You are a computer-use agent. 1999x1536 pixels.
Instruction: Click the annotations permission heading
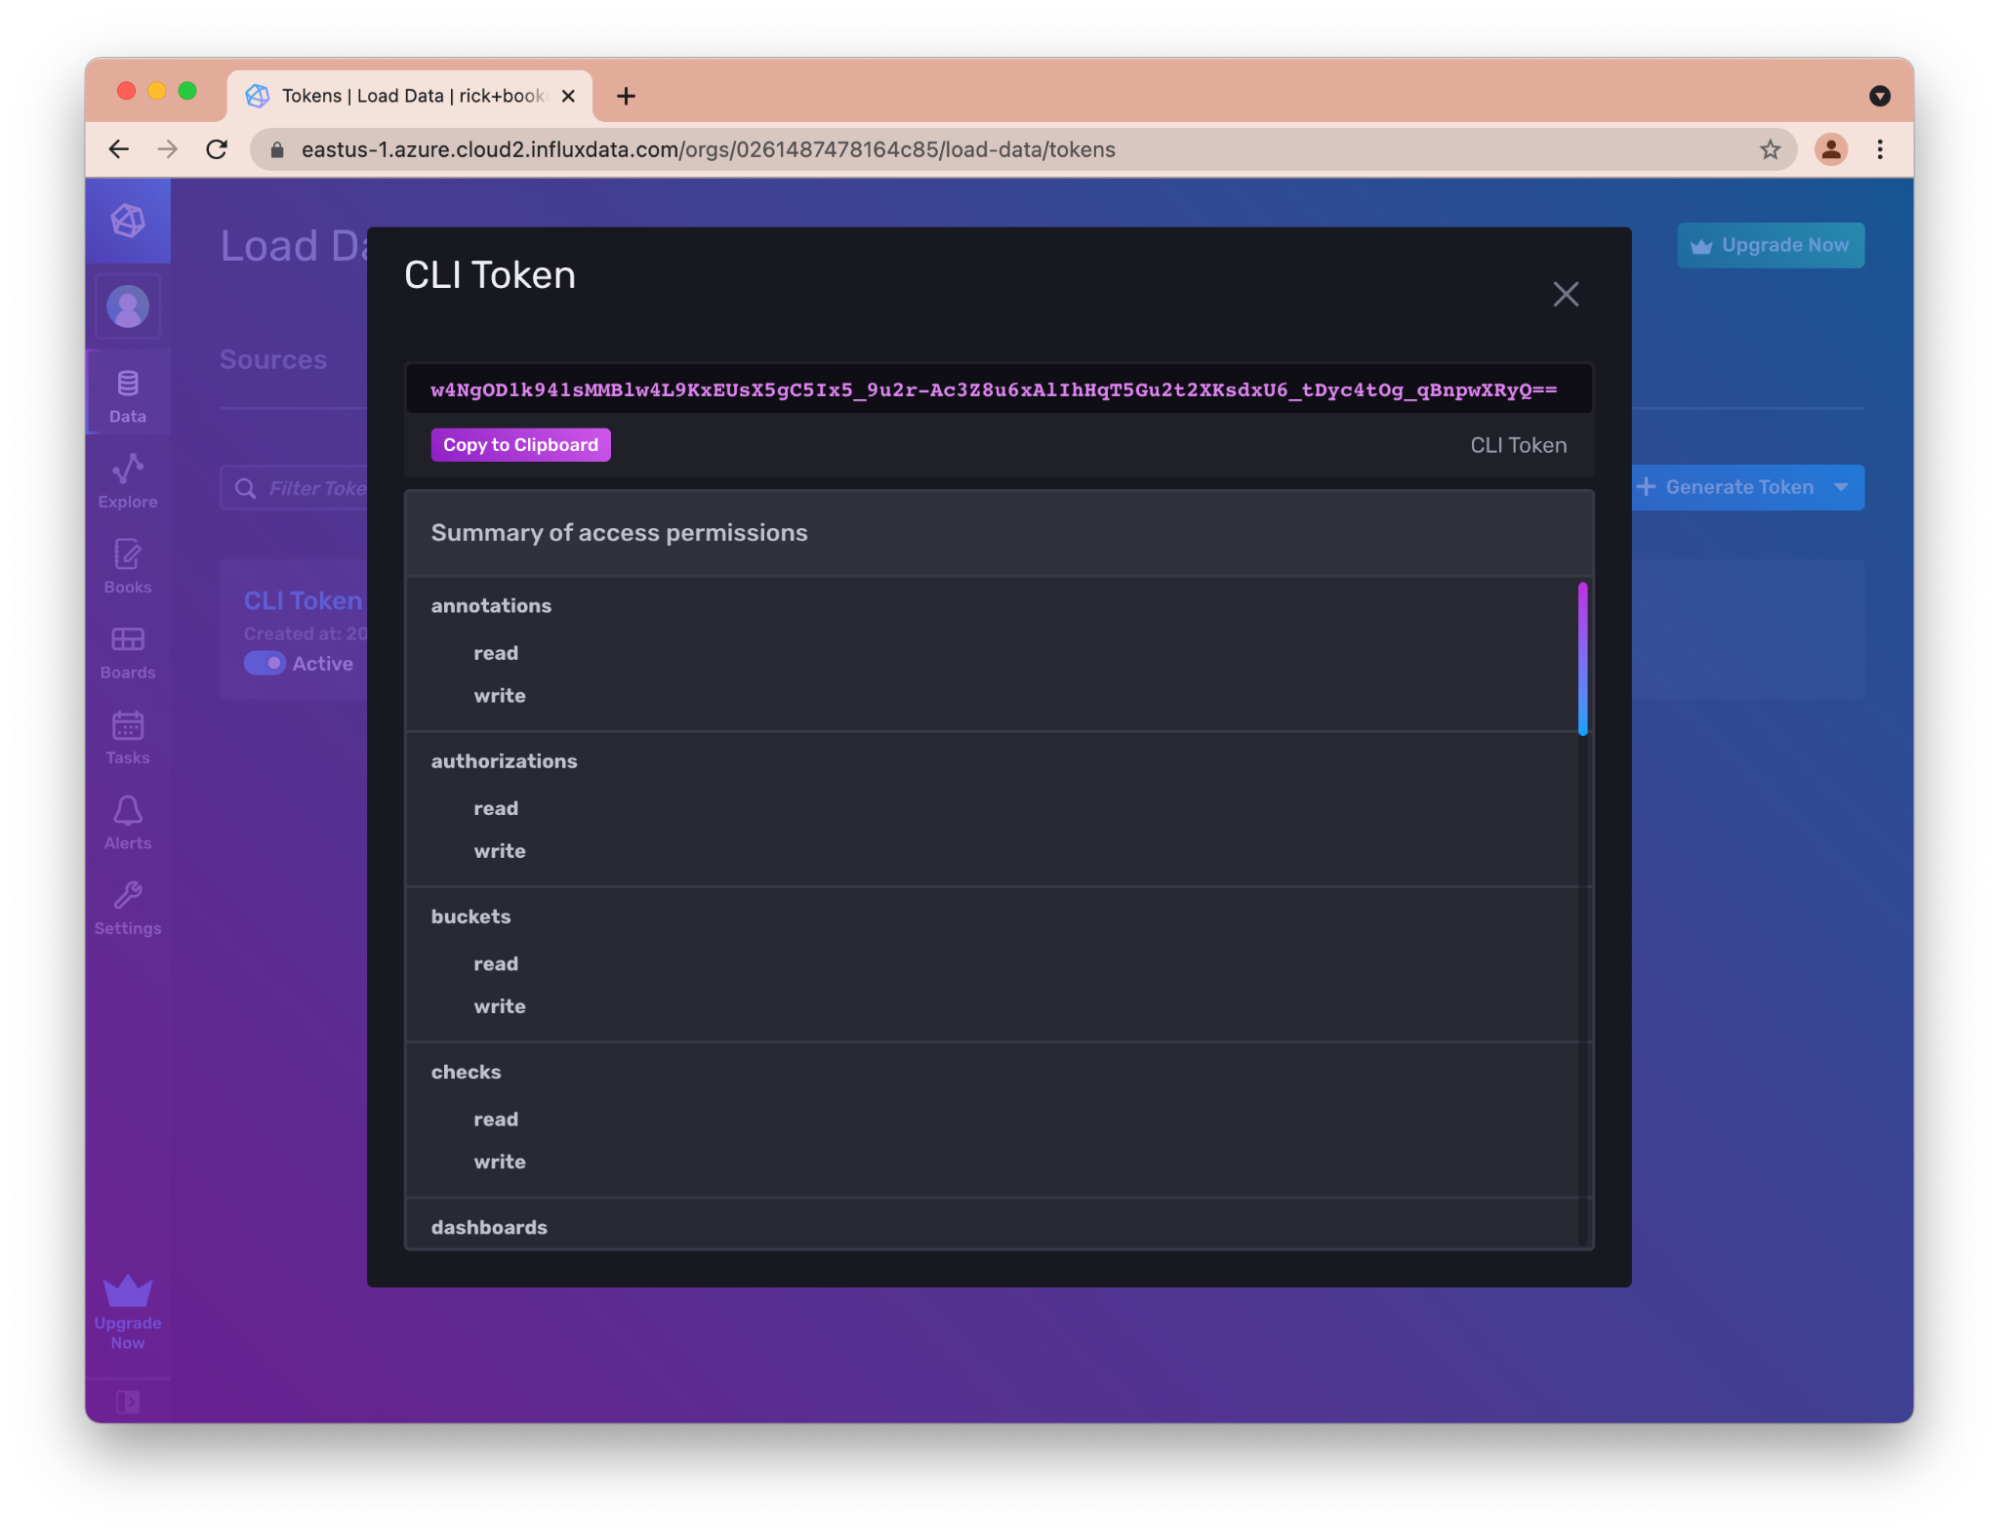coord(491,605)
